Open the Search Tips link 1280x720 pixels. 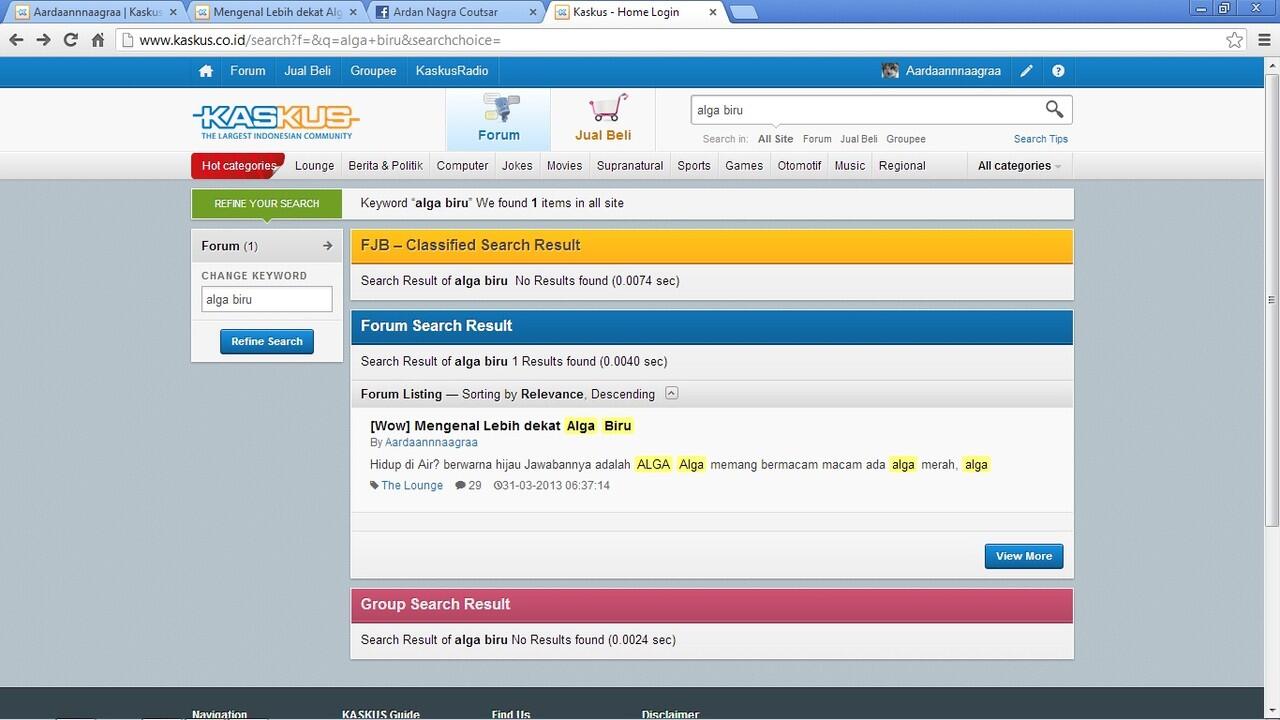pyautogui.click(x=1041, y=139)
